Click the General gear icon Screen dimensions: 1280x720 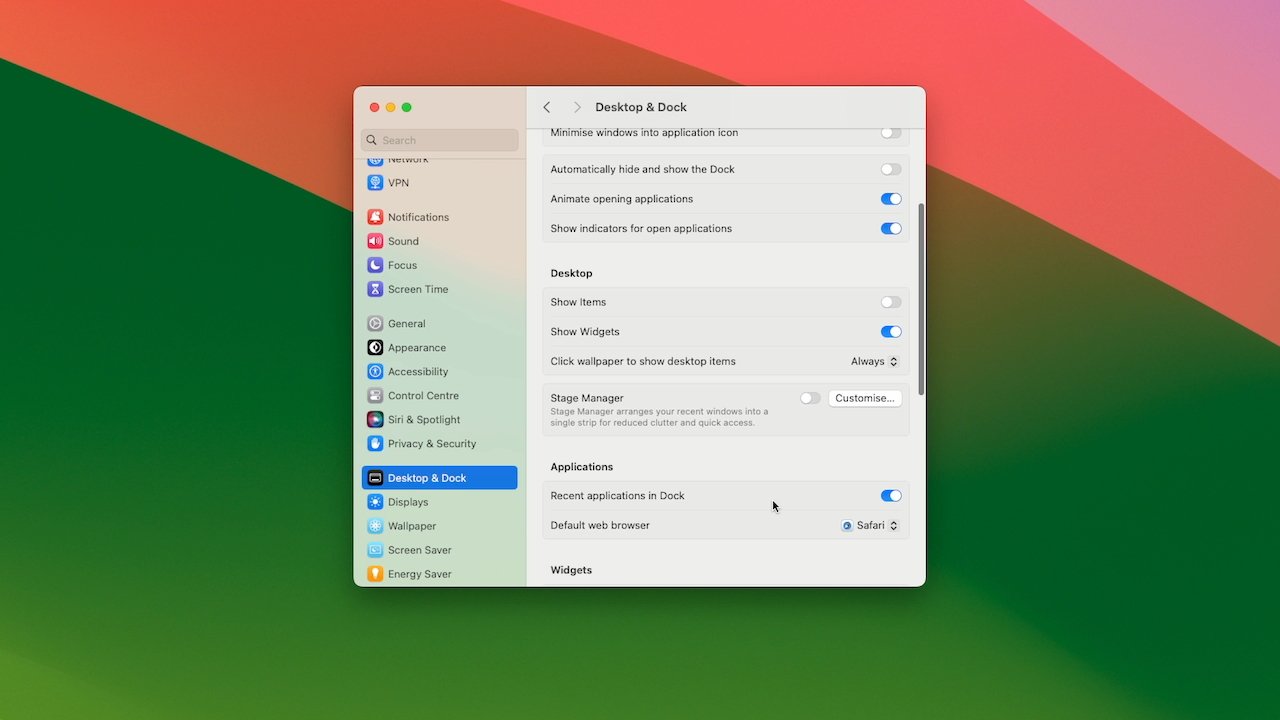[375, 323]
